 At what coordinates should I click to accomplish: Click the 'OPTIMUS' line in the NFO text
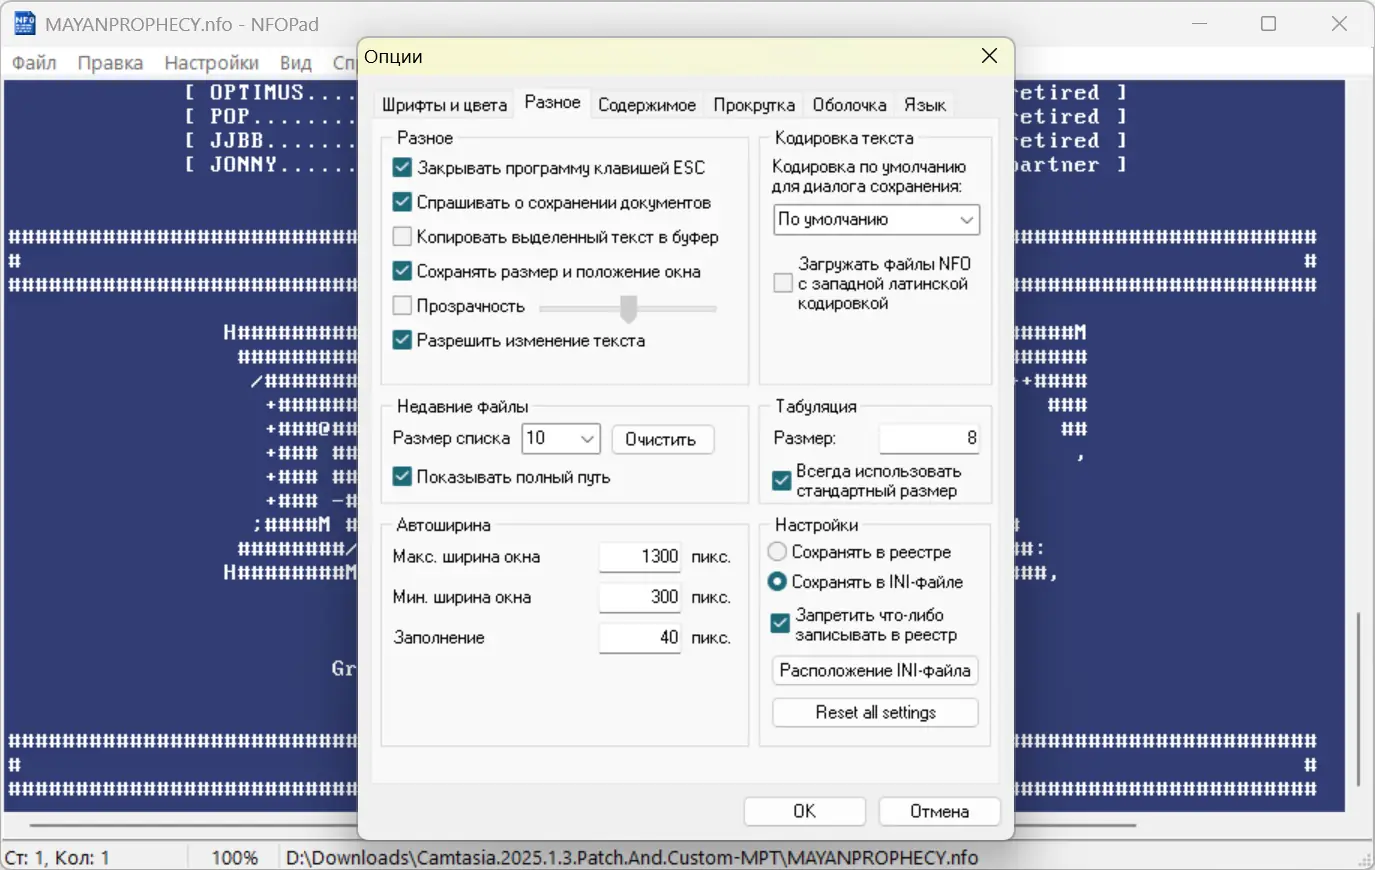270,93
